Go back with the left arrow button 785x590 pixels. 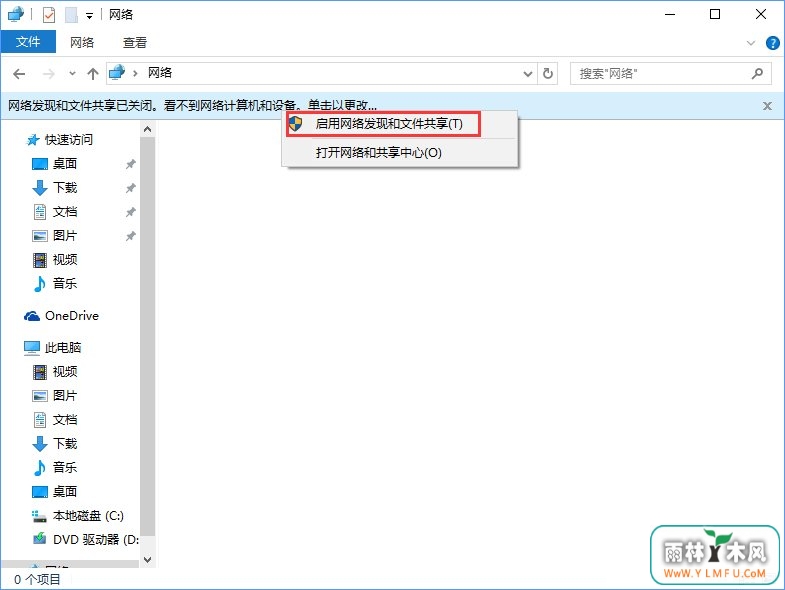coord(19,74)
